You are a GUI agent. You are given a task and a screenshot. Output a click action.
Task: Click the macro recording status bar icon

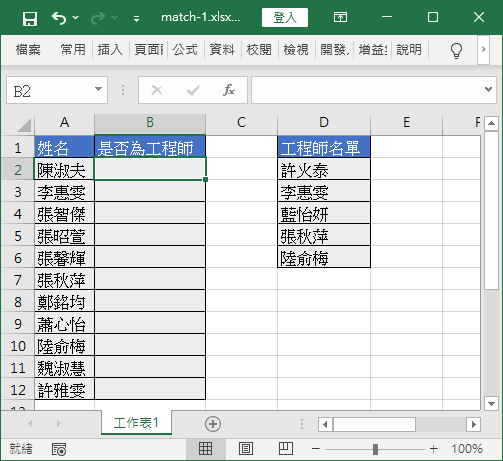(59, 449)
